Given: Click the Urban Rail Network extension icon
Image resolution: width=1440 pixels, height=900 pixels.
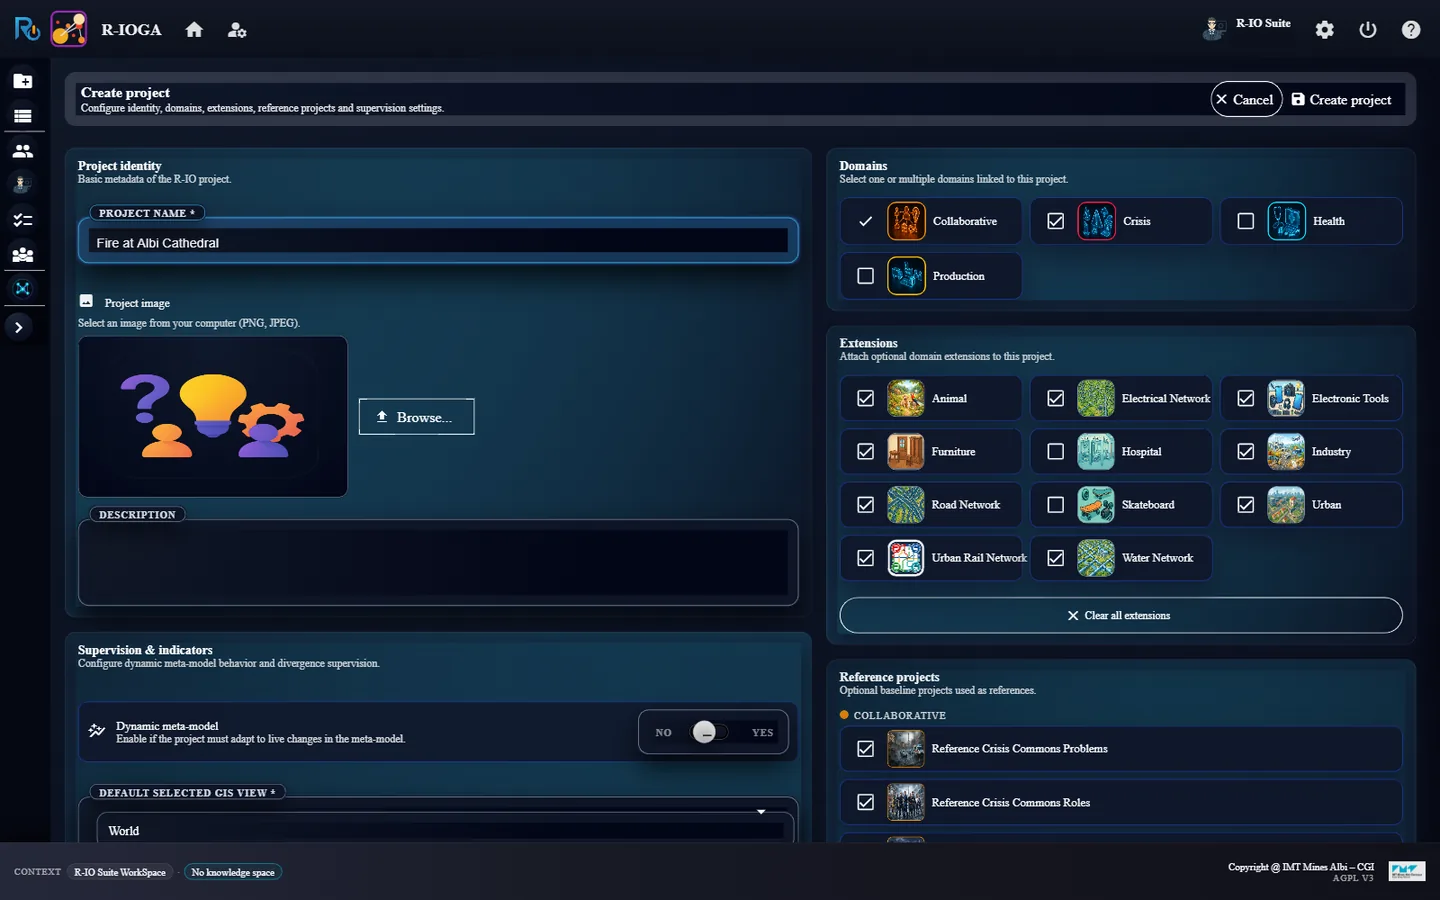Looking at the screenshot, I should [906, 558].
